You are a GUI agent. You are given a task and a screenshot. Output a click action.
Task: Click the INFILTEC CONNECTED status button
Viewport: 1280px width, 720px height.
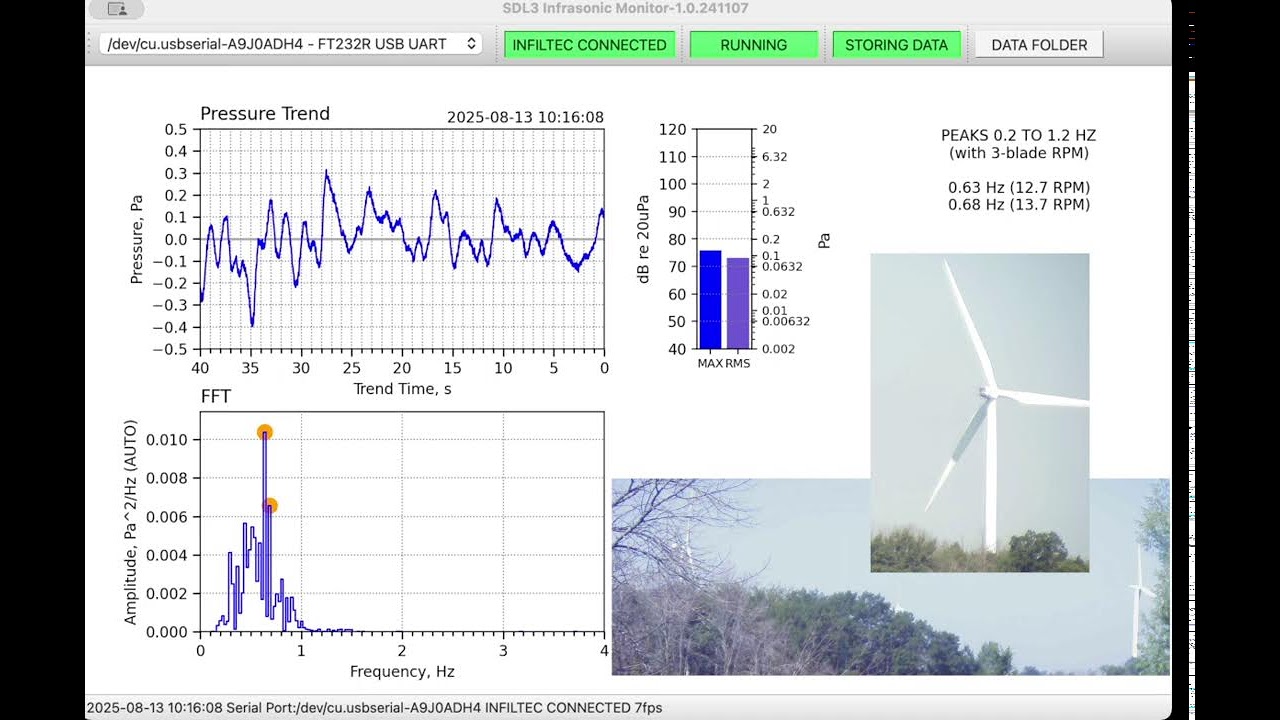(x=589, y=45)
